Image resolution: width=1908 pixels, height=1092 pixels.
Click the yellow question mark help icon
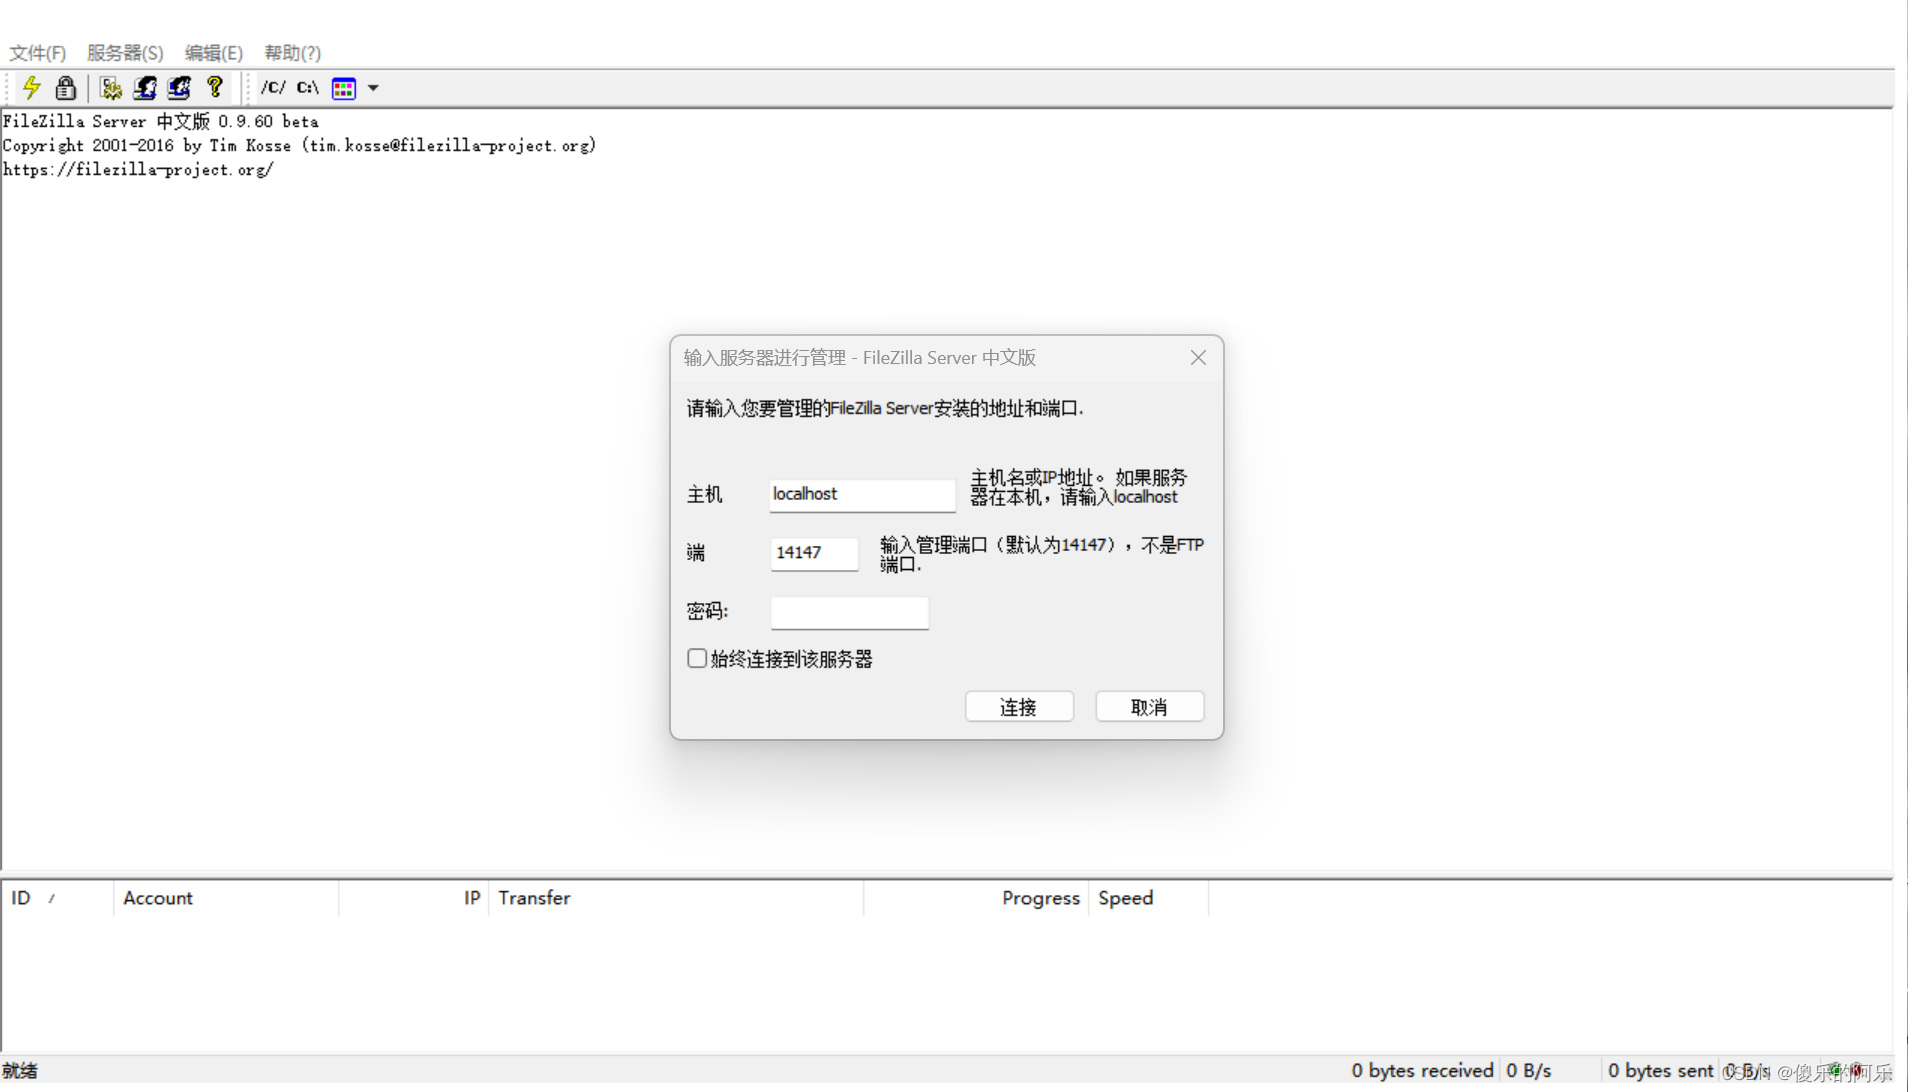click(x=214, y=88)
